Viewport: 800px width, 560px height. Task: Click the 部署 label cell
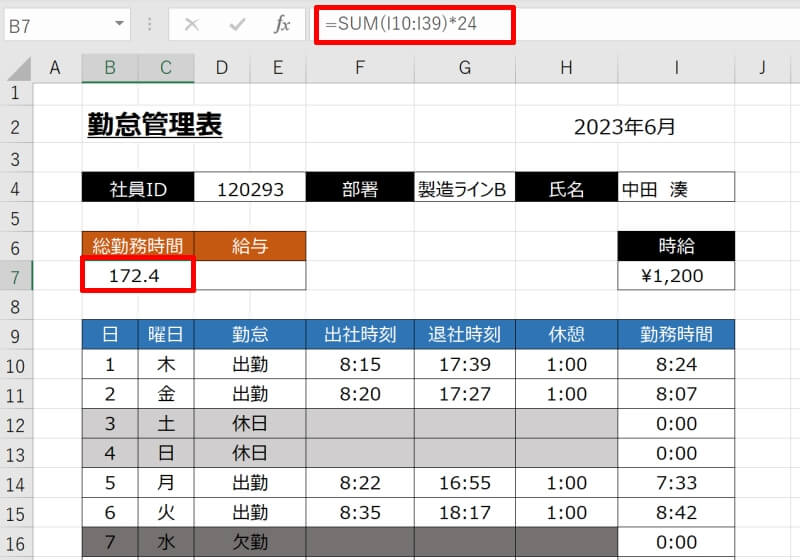click(360, 187)
